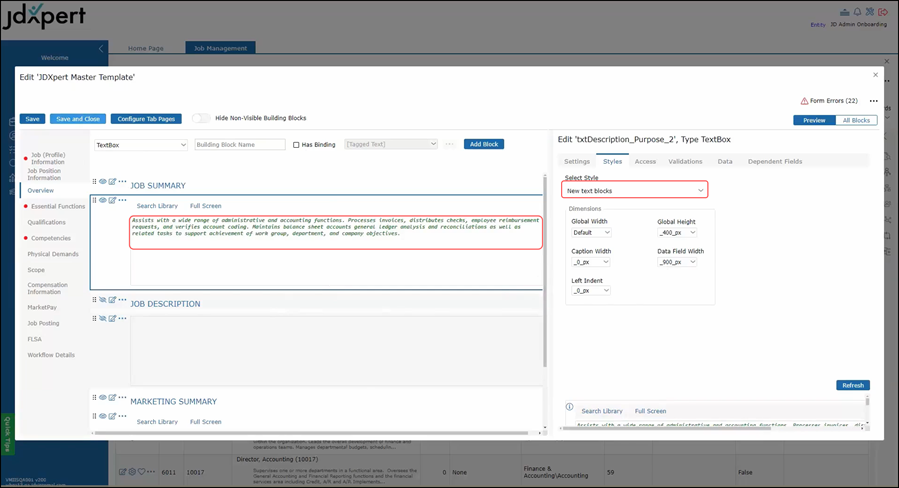Viewport: 899px width, 488px height.
Task: Click the Add Block button
Action: 483,145
